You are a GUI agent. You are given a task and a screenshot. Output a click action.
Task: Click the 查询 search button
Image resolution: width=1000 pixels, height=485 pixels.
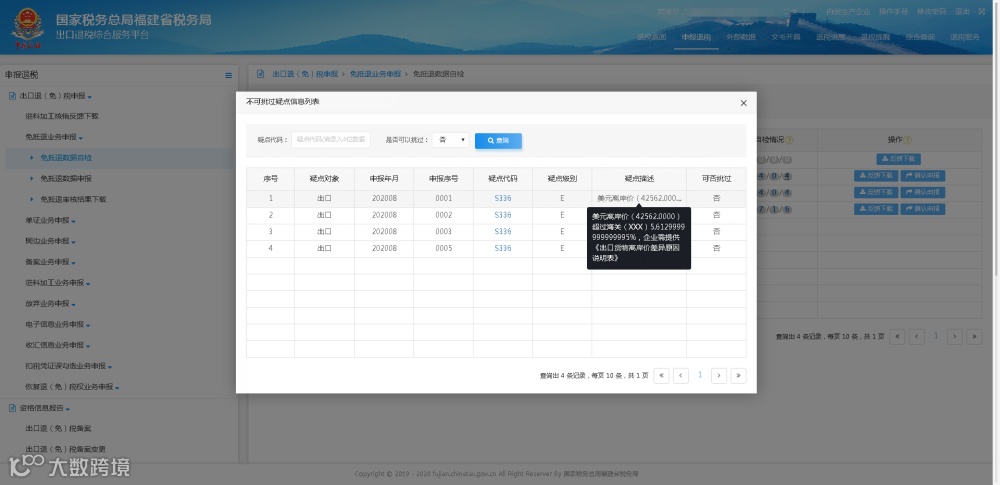498,140
